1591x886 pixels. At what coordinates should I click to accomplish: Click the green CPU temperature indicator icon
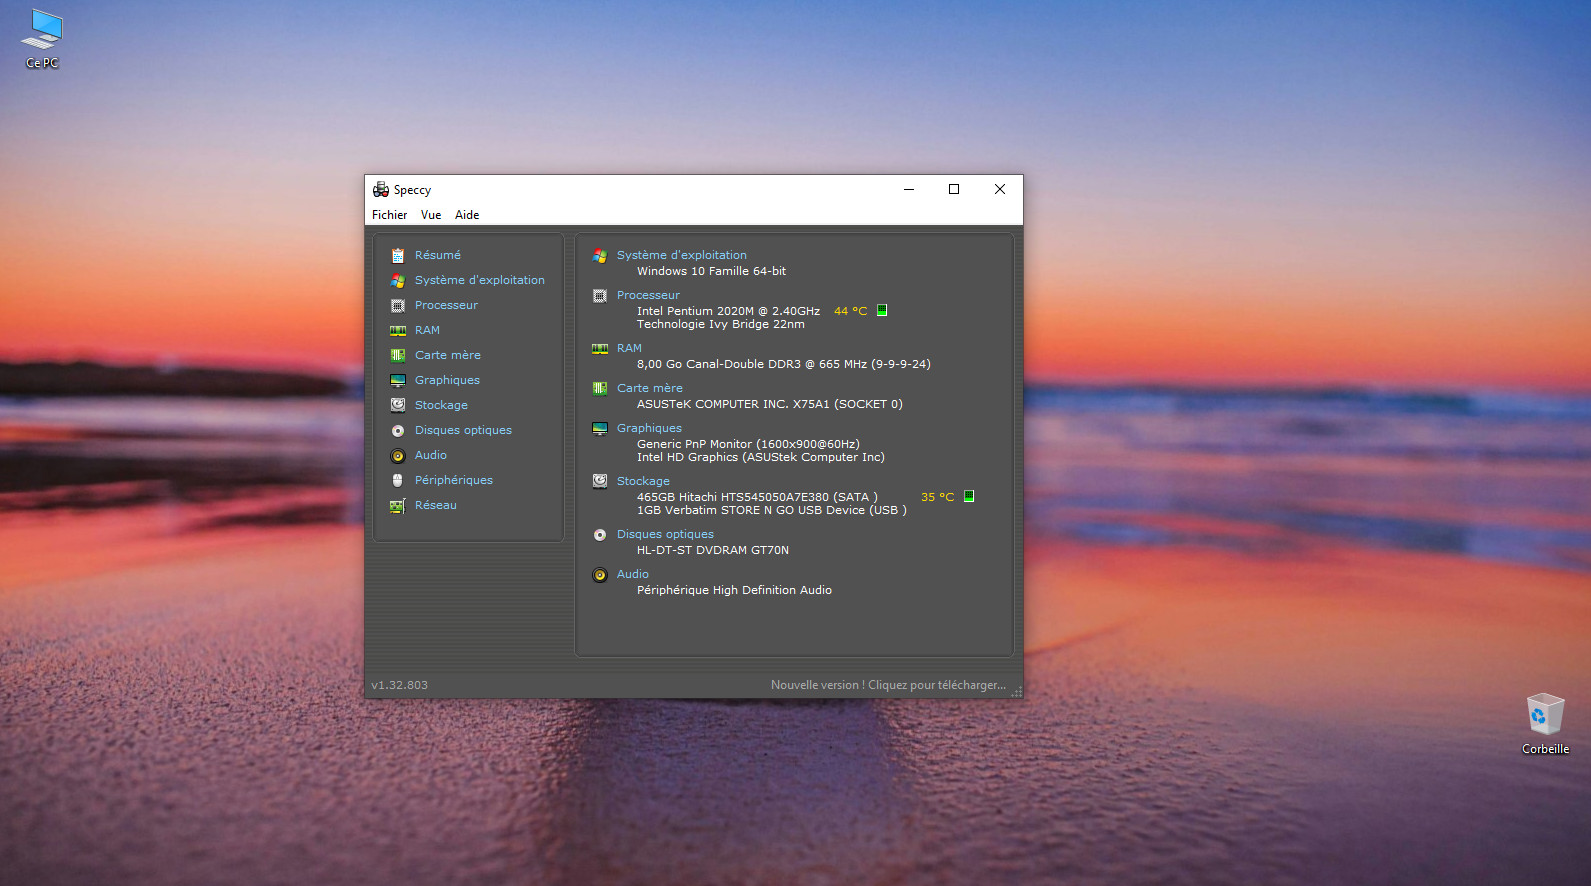point(882,310)
